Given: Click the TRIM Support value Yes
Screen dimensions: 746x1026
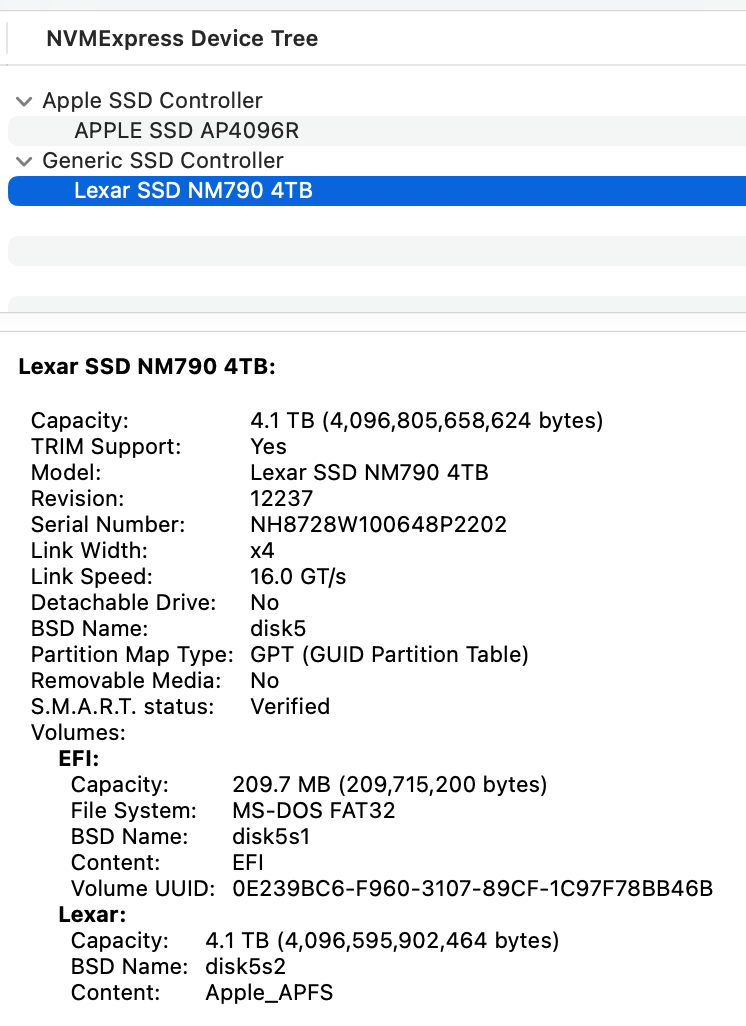Looking at the screenshot, I should (268, 446).
